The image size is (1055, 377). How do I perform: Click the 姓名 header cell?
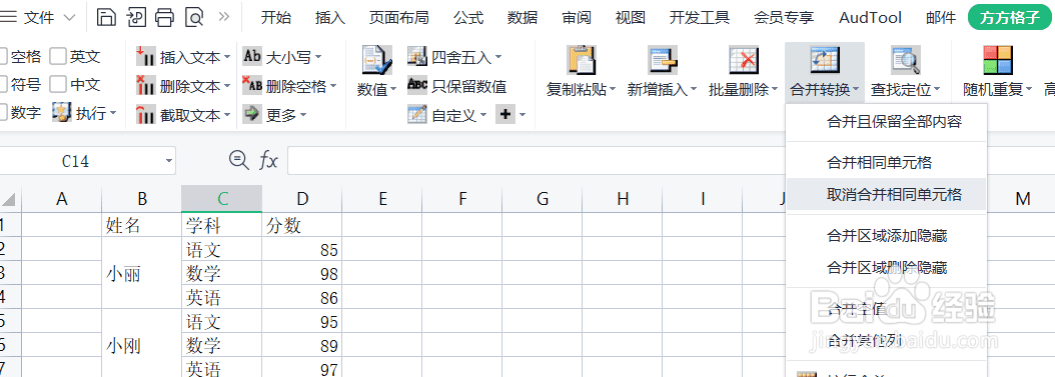[142, 226]
